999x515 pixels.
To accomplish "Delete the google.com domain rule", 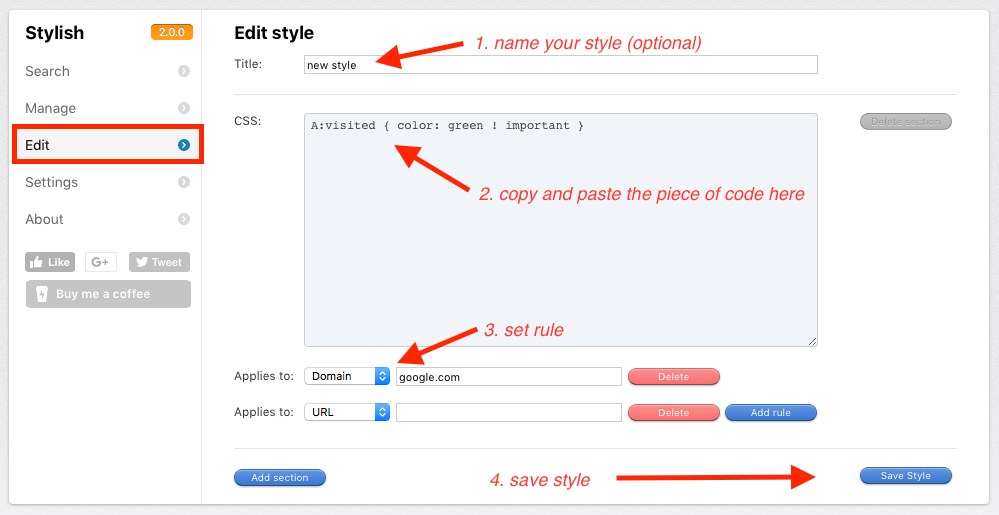I will click(x=673, y=377).
